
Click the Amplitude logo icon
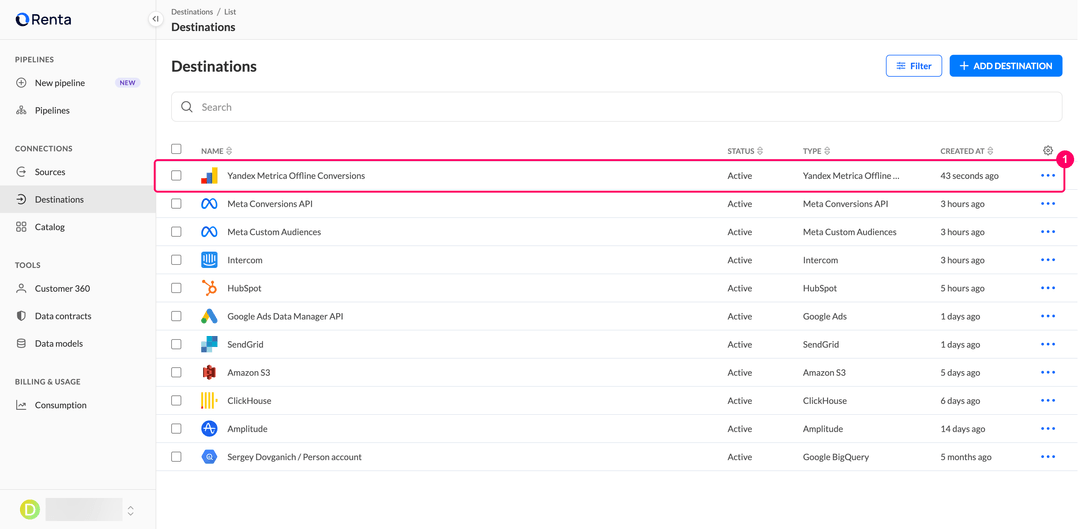pyautogui.click(x=209, y=428)
